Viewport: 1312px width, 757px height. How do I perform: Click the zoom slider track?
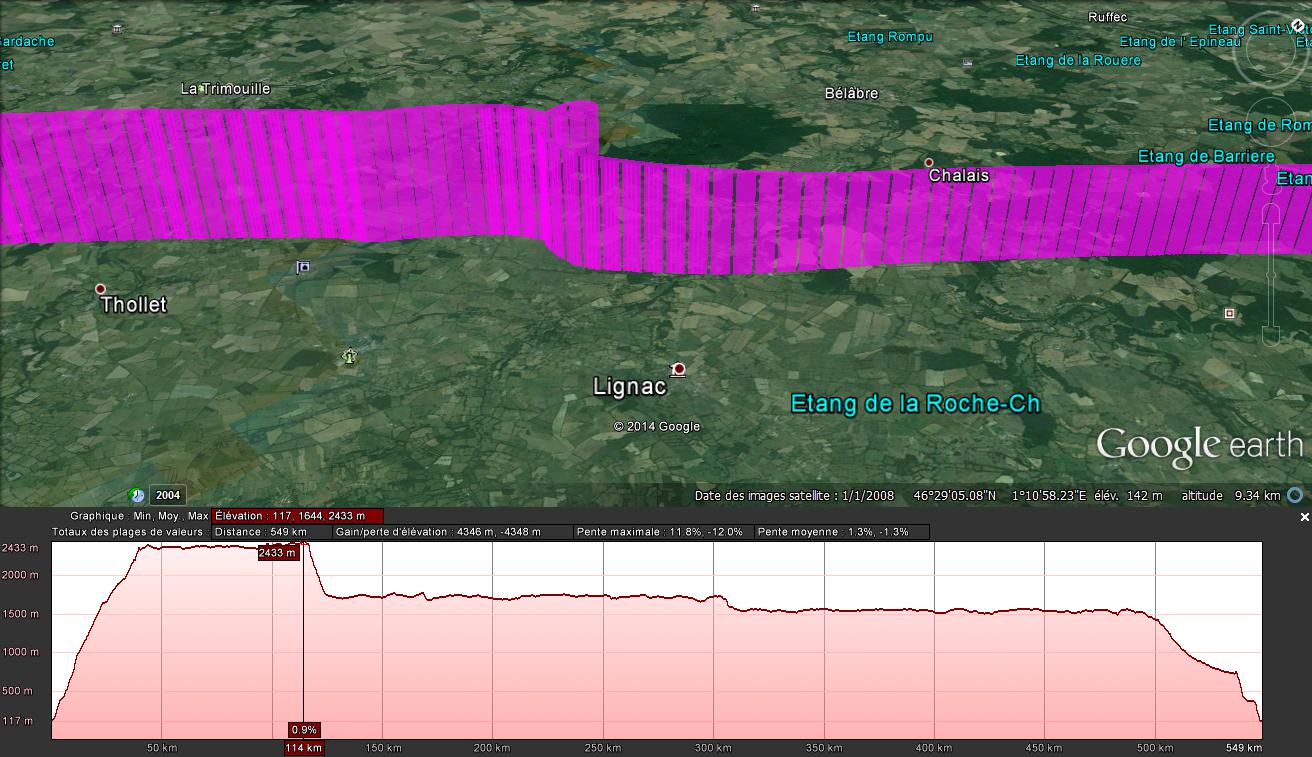click(x=1270, y=270)
